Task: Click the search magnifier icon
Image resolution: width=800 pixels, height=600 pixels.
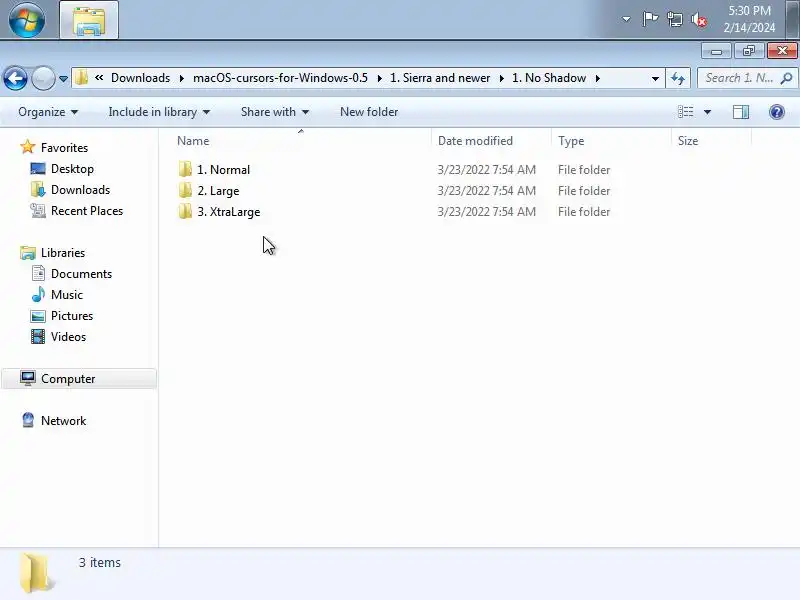Action: click(787, 78)
